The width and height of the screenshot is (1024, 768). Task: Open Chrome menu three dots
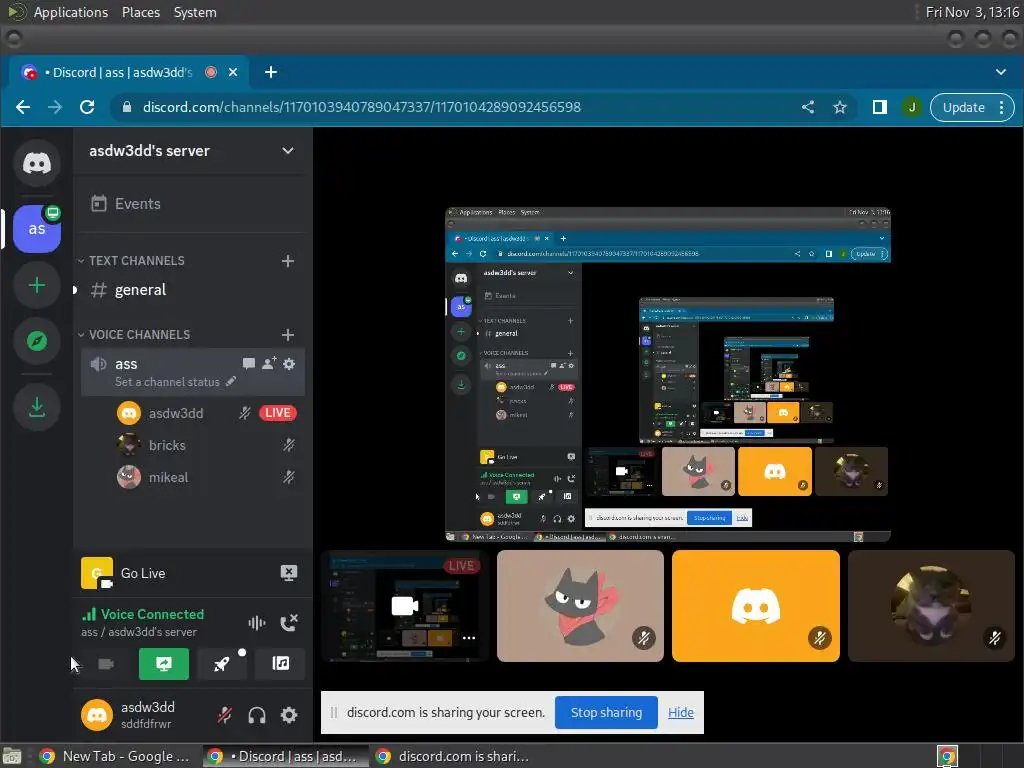coord(1002,107)
